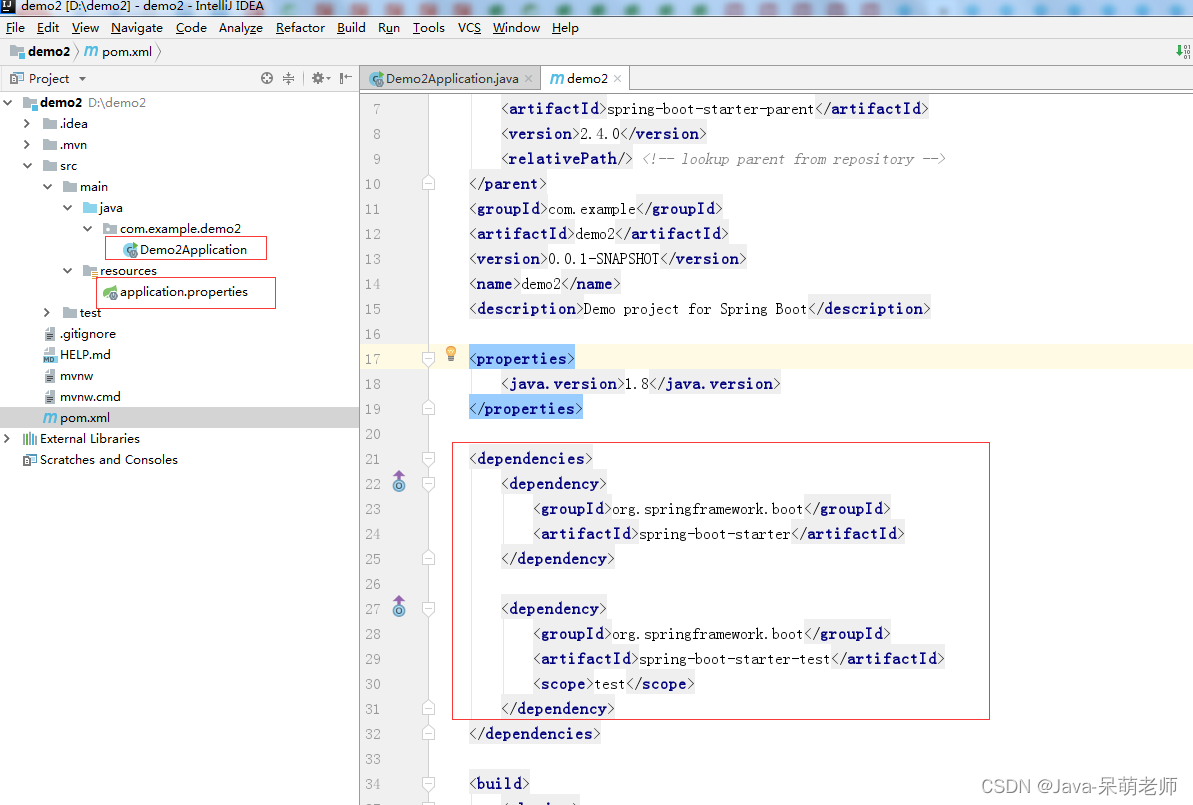This screenshot has height=805, width=1193.
Task: Click the Scratches and Consoles icon
Action: click(x=30, y=460)
